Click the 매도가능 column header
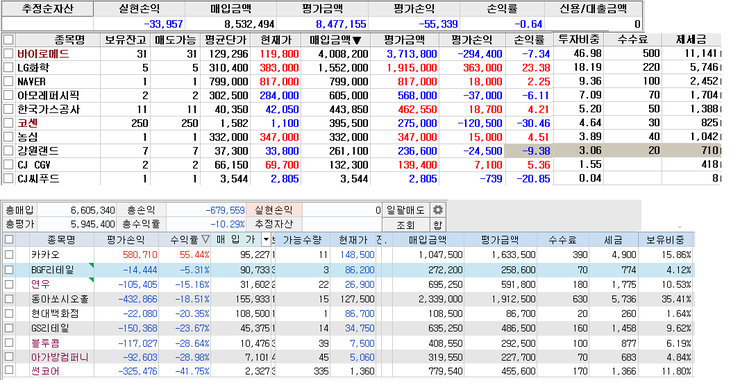 176,40
